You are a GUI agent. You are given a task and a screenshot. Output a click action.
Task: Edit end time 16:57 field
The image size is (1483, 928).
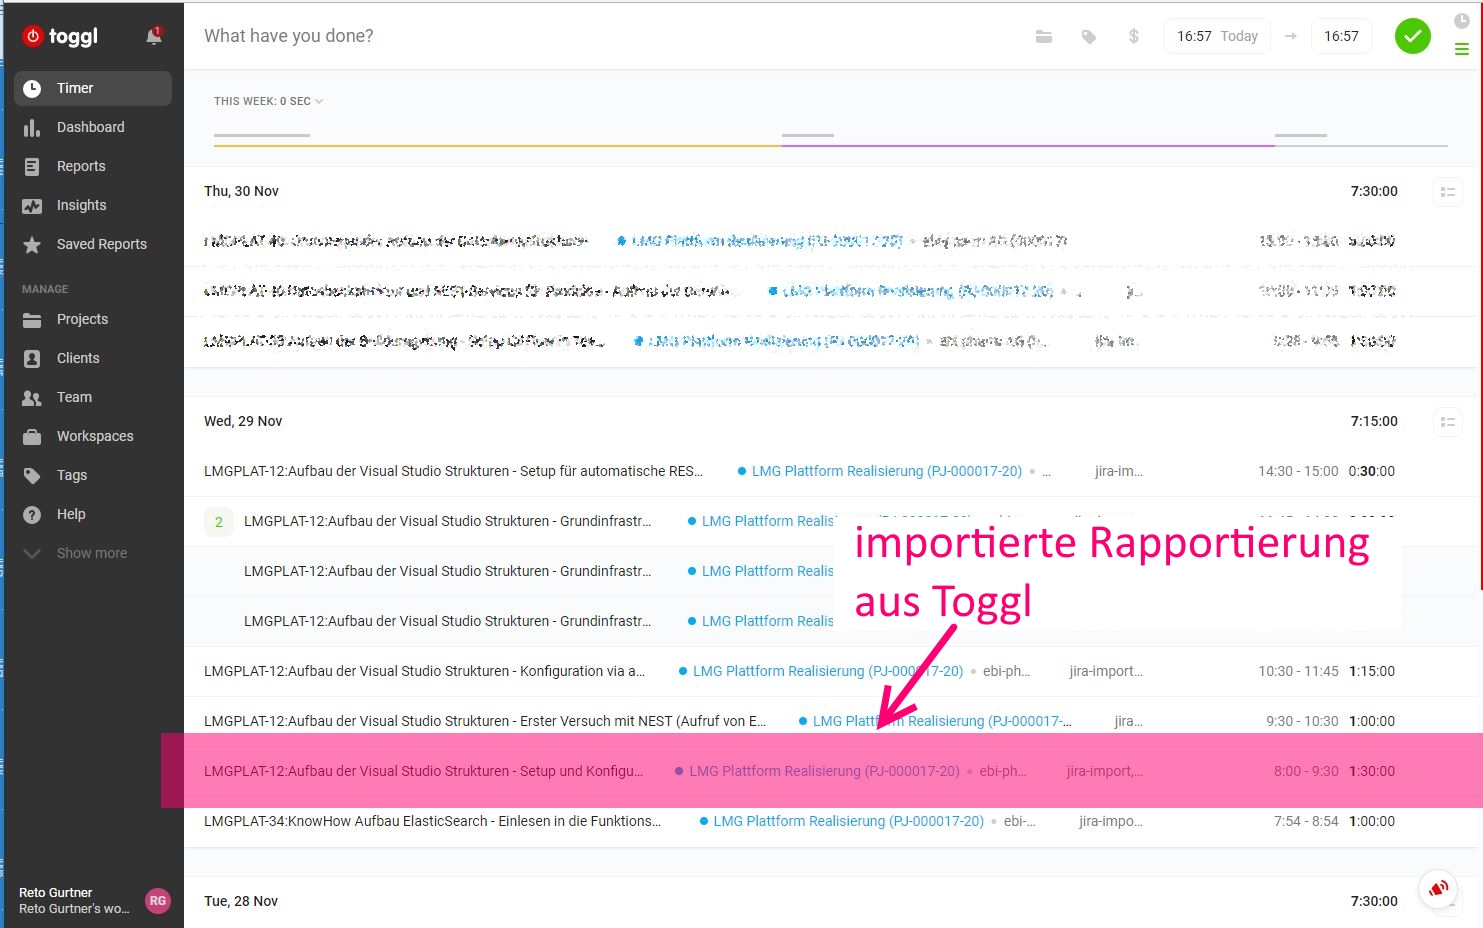point(1341,36)
